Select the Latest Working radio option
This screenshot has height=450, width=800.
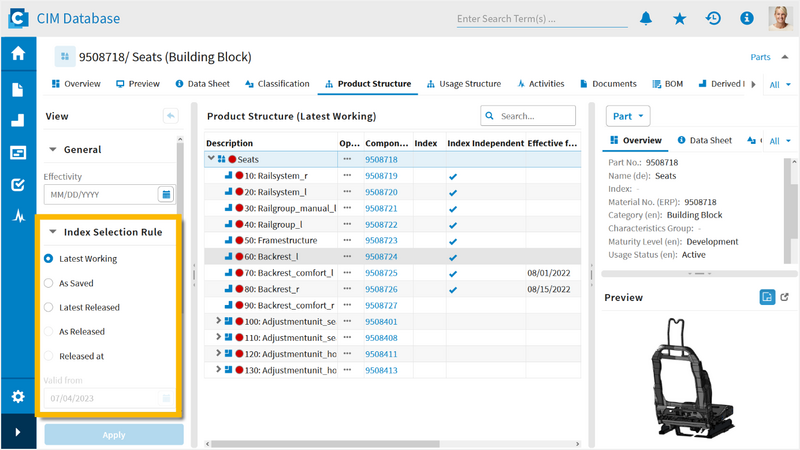pos(48,259)
